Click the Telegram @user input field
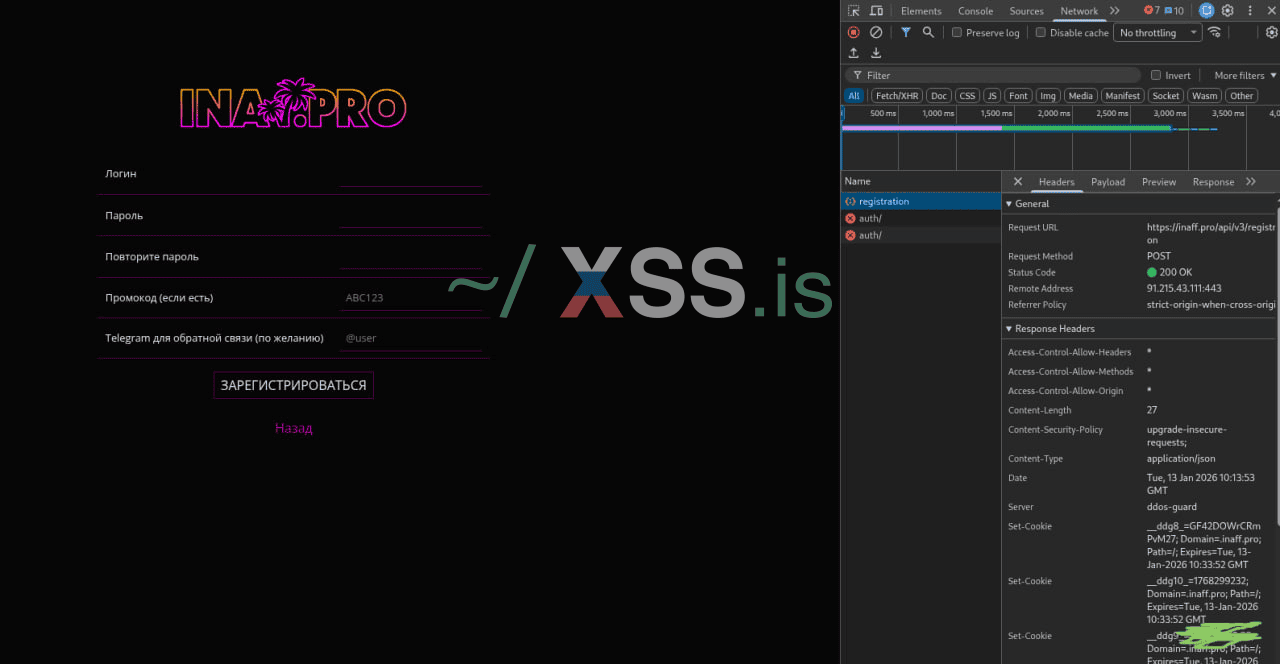The image size is (1280, 664). [411, 338]
